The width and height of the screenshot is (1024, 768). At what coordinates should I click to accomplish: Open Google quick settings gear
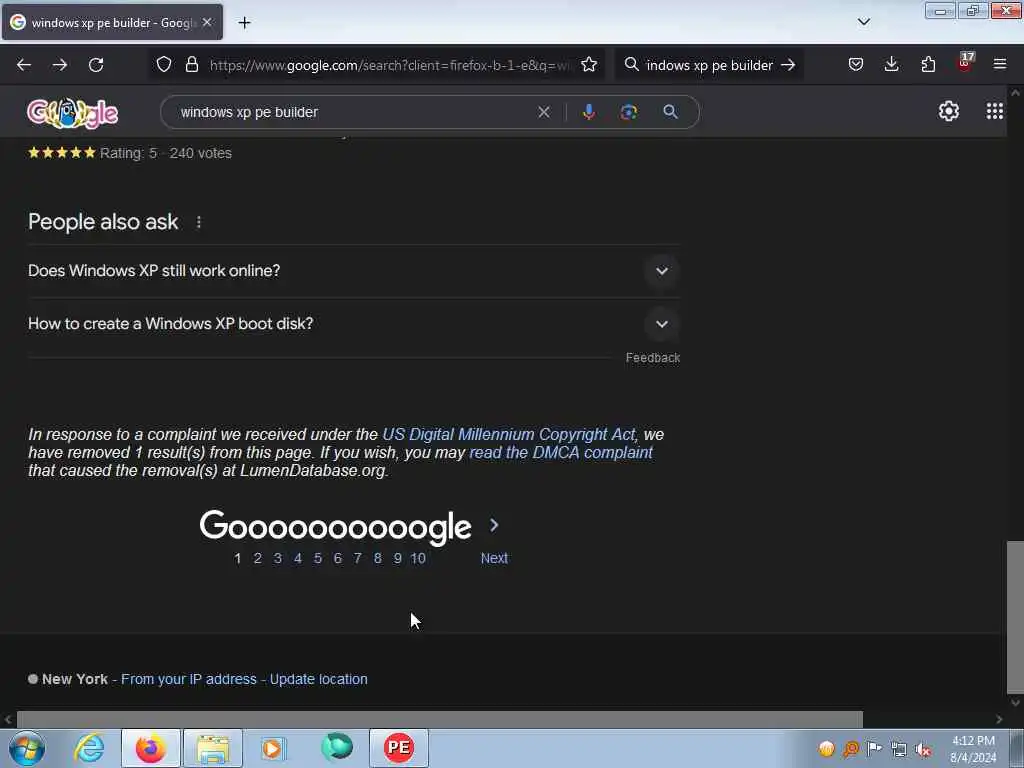tap(949, 111)
